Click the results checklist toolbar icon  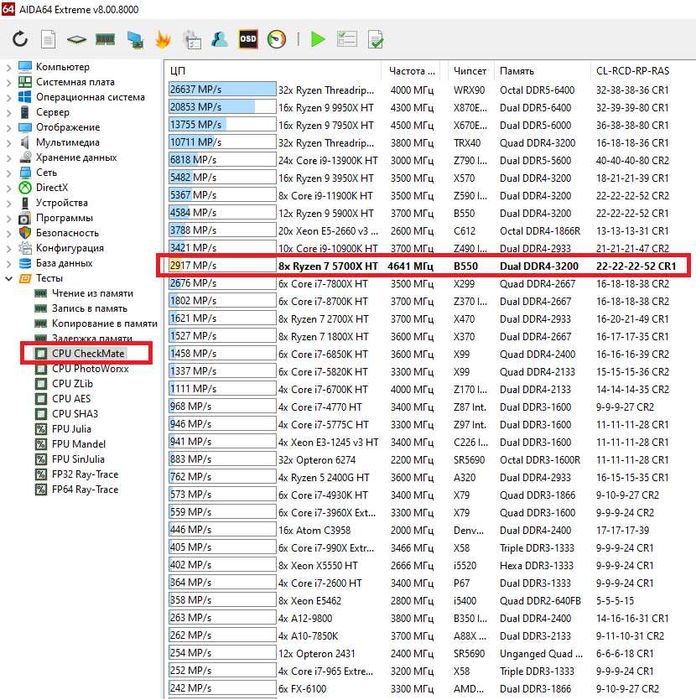(x=347, y=39)
